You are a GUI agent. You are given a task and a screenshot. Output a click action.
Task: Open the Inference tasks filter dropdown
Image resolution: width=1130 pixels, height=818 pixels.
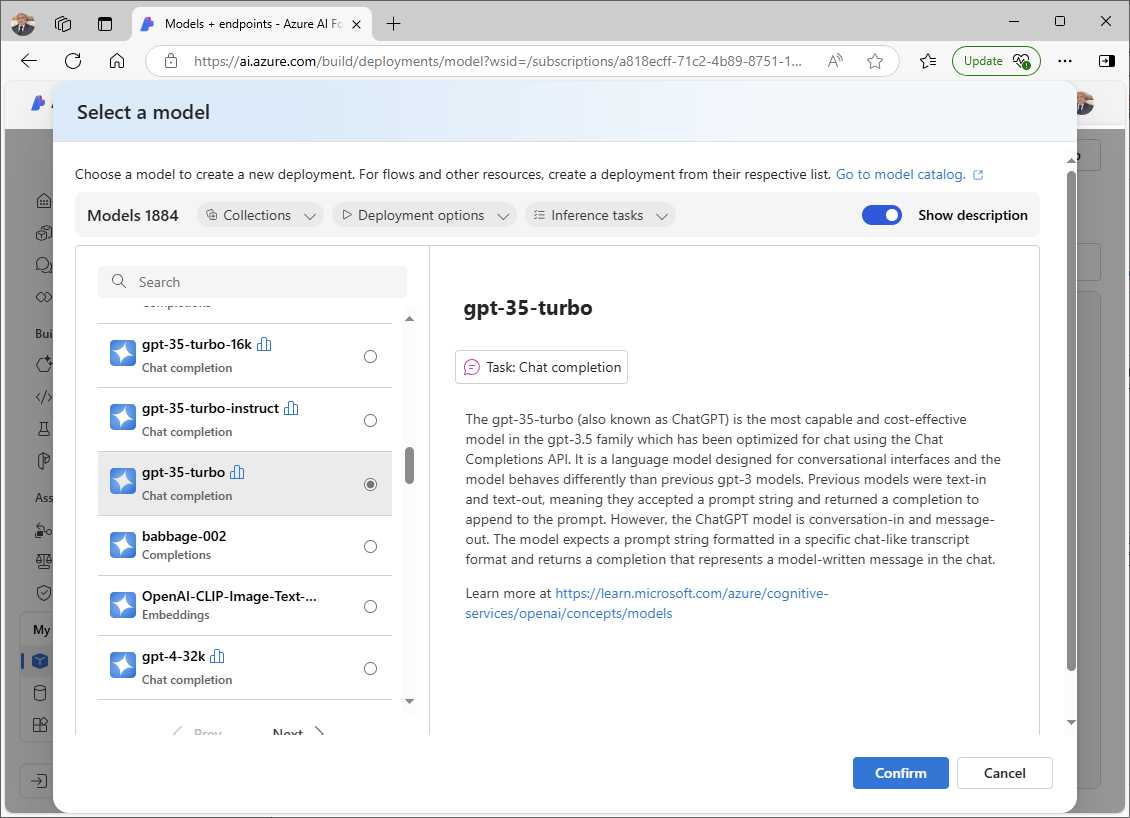600,215
